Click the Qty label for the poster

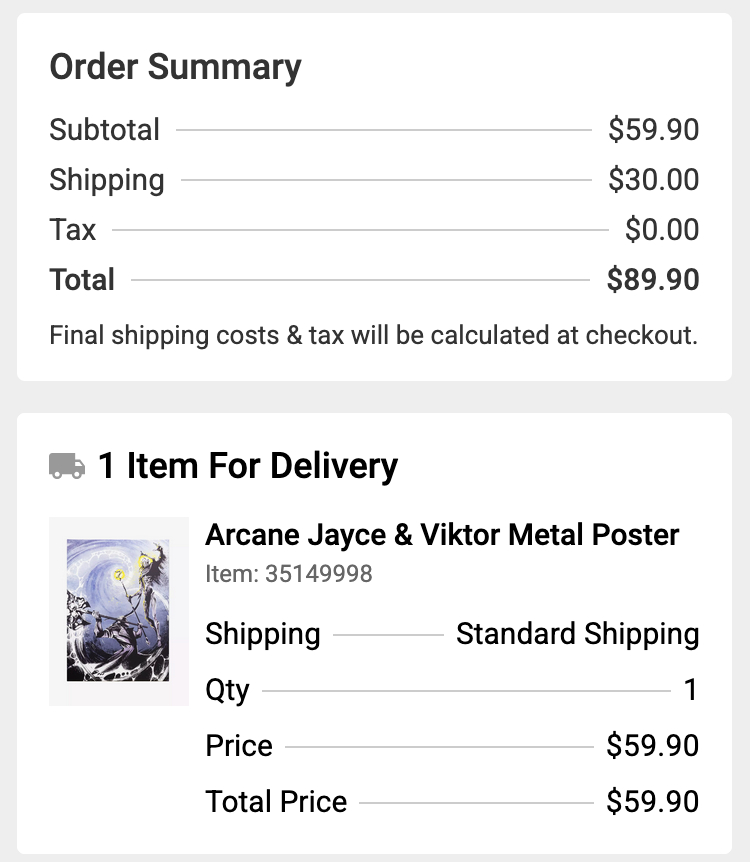[227, 690]
